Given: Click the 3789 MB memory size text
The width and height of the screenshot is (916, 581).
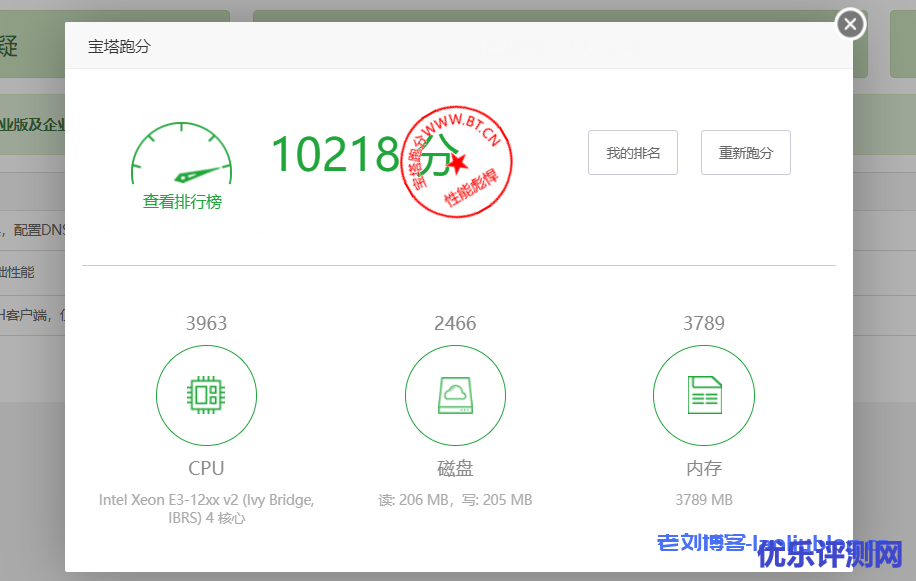Looking at the screenshot, I should coord(704,500).
